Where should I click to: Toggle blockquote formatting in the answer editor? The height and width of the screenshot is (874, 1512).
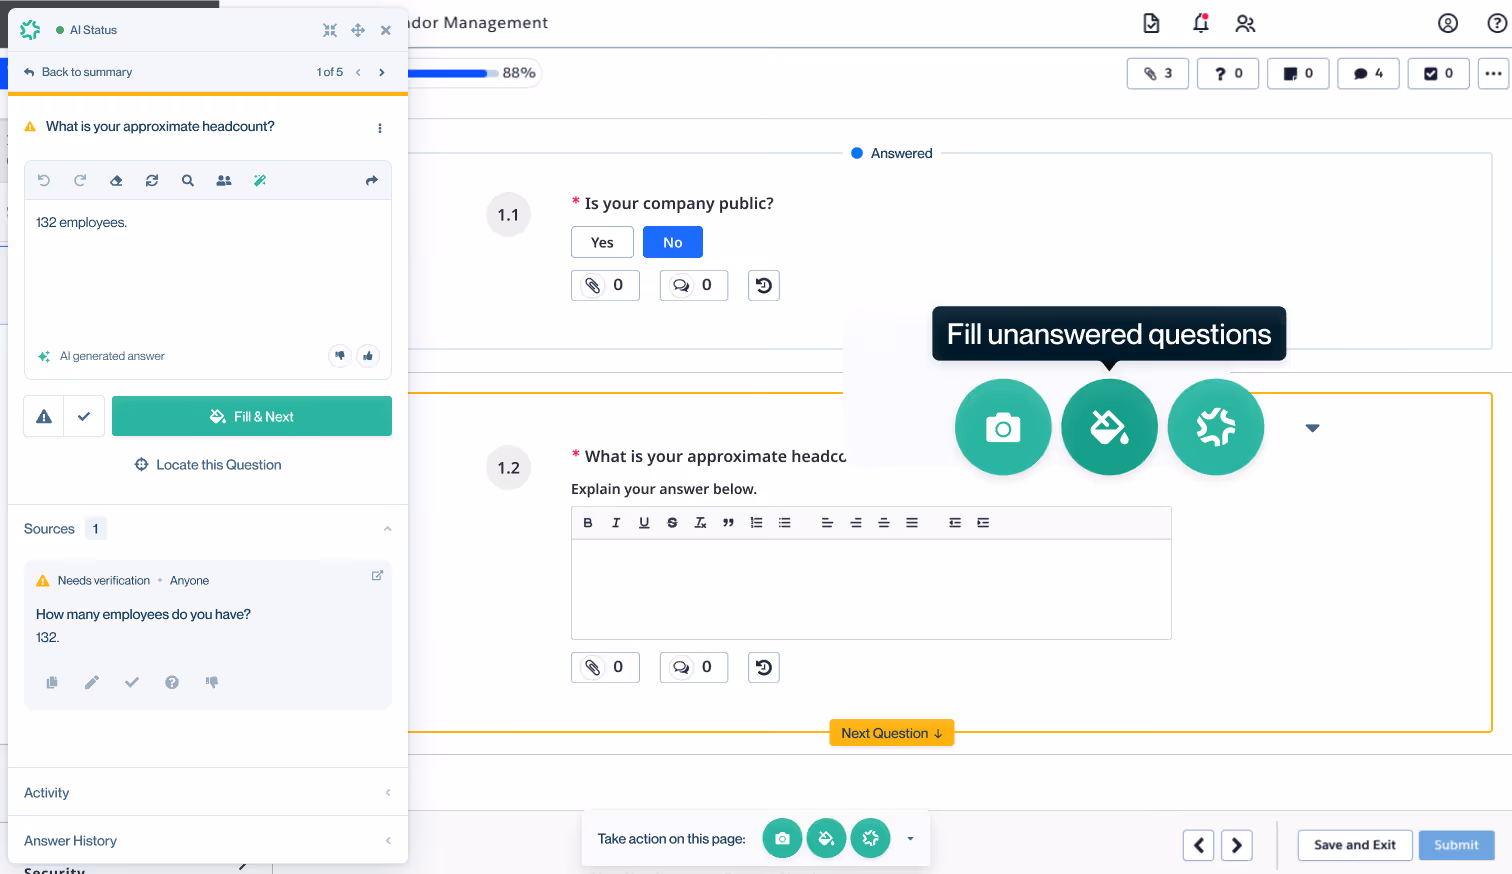click(x=728, y=523)
